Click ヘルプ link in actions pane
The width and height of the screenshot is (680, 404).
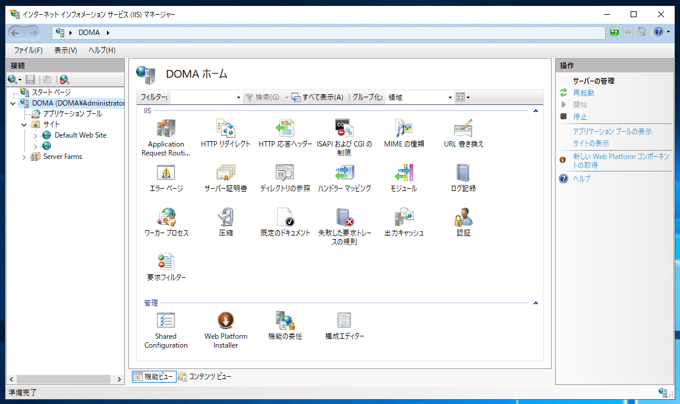tap(581, 179)
